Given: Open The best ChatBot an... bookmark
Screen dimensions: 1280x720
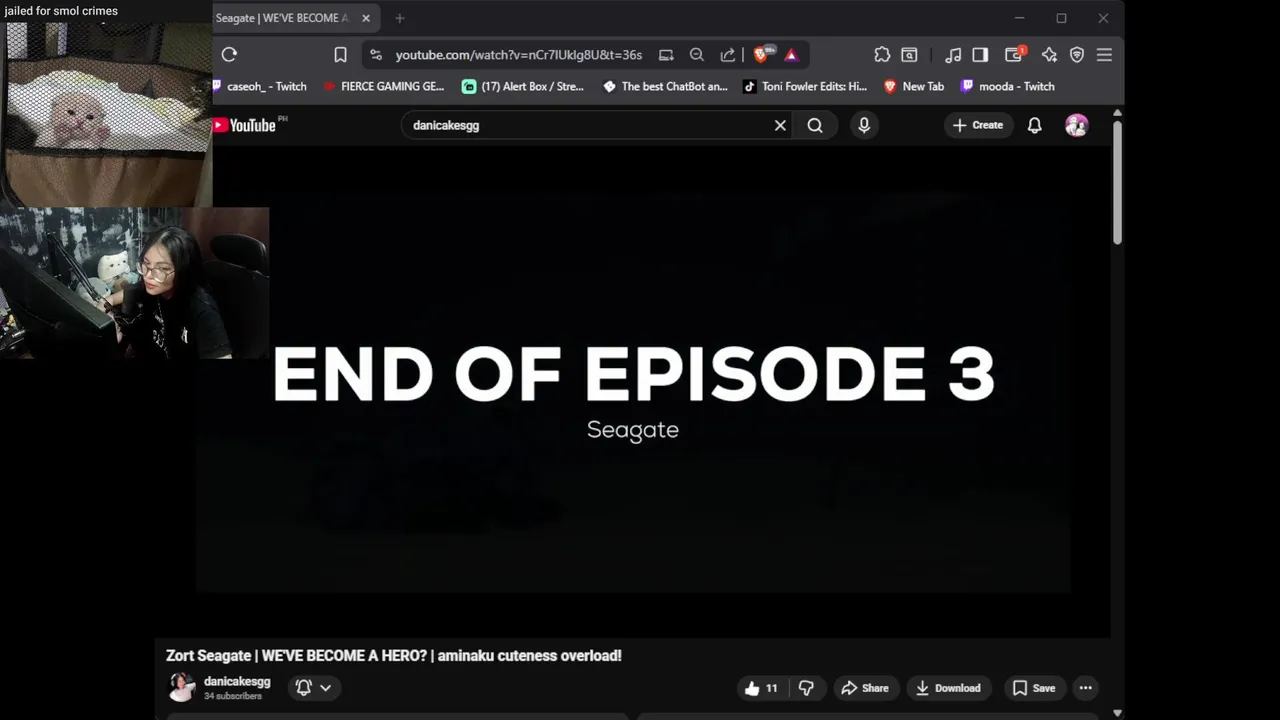Looking at the screenshot, I should tap(665, 86).
